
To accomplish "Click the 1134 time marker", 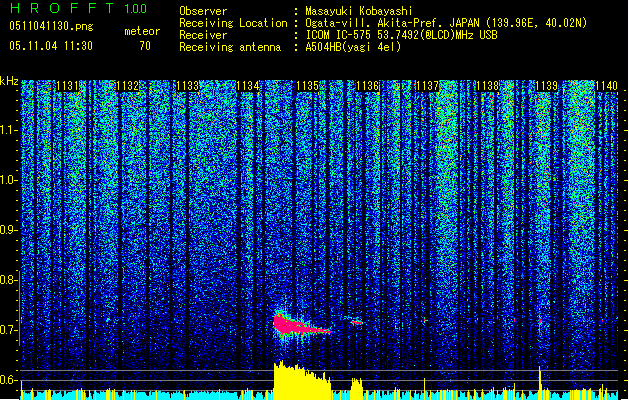I will click(248, 86).
